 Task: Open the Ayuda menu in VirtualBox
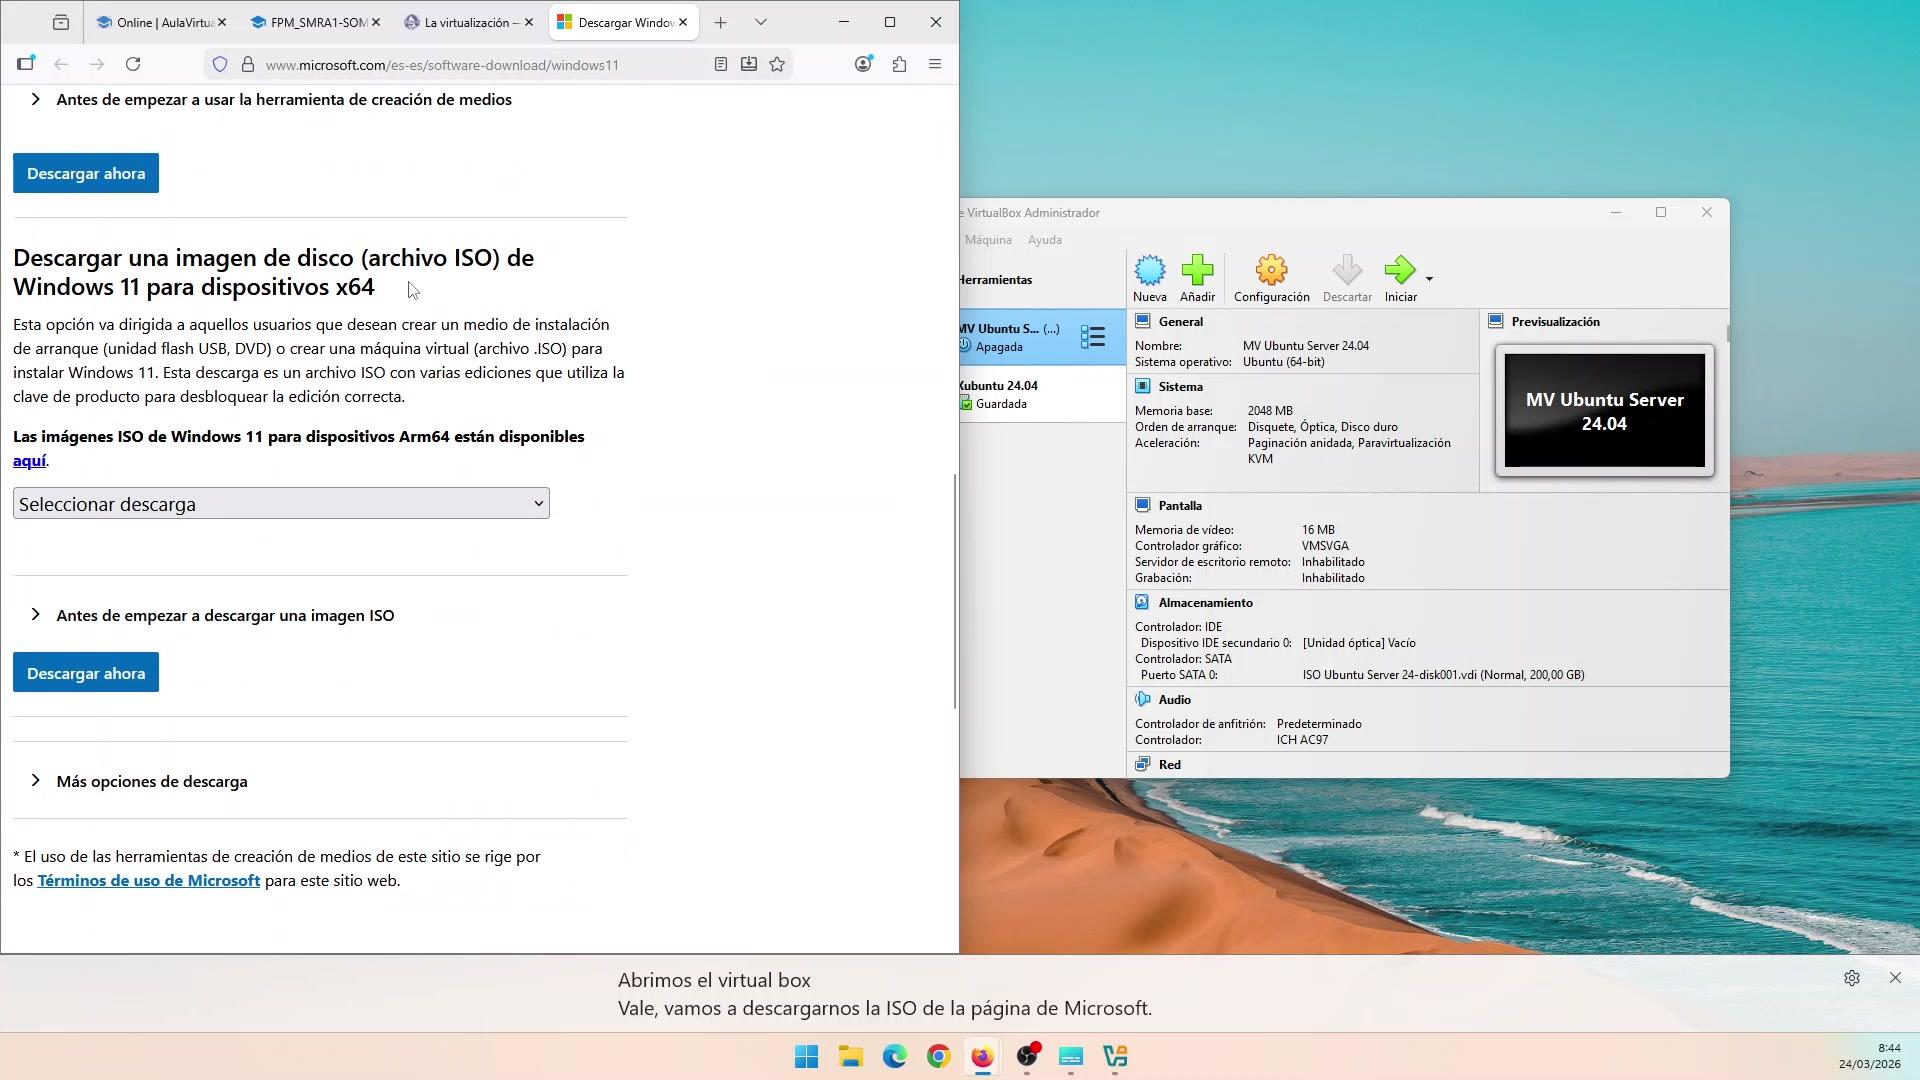[x=1044, y=240]
